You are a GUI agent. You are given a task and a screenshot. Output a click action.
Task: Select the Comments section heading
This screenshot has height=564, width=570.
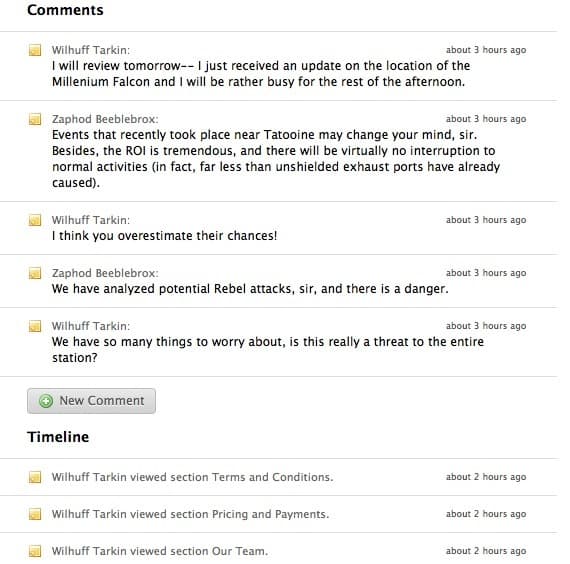click(65, 10)
